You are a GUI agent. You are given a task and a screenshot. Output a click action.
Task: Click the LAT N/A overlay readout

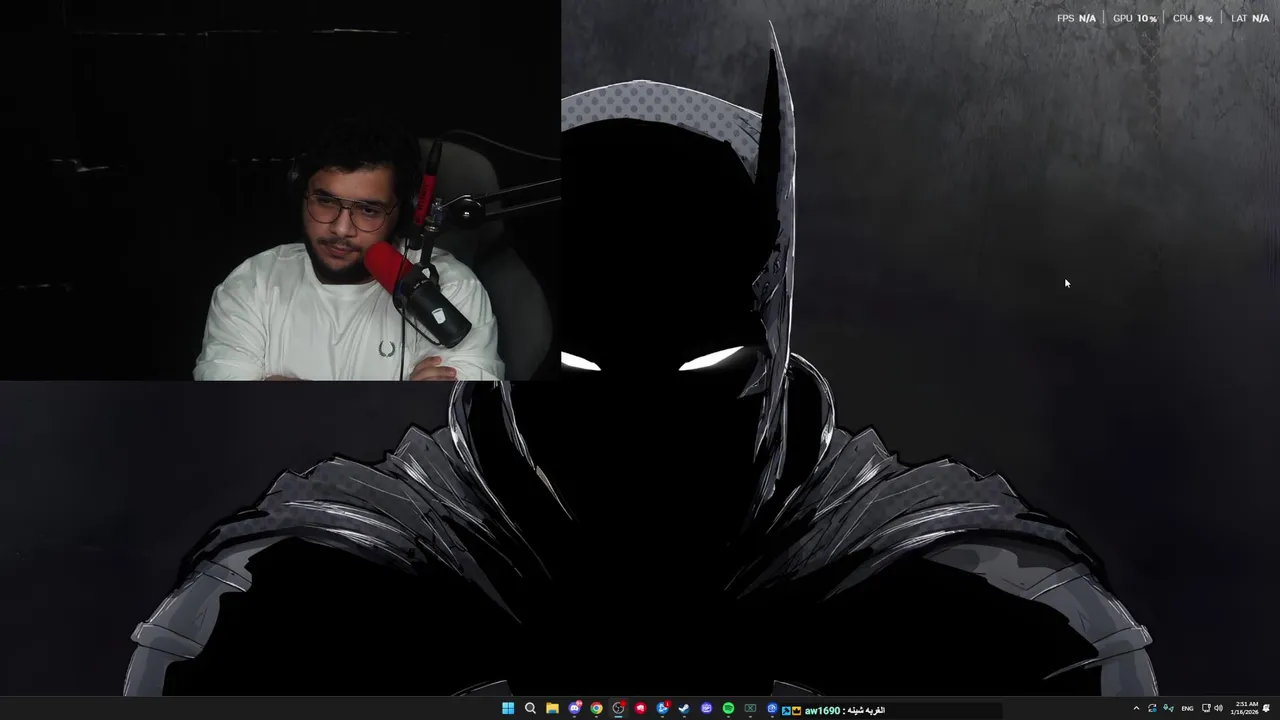coord(1250,18)
